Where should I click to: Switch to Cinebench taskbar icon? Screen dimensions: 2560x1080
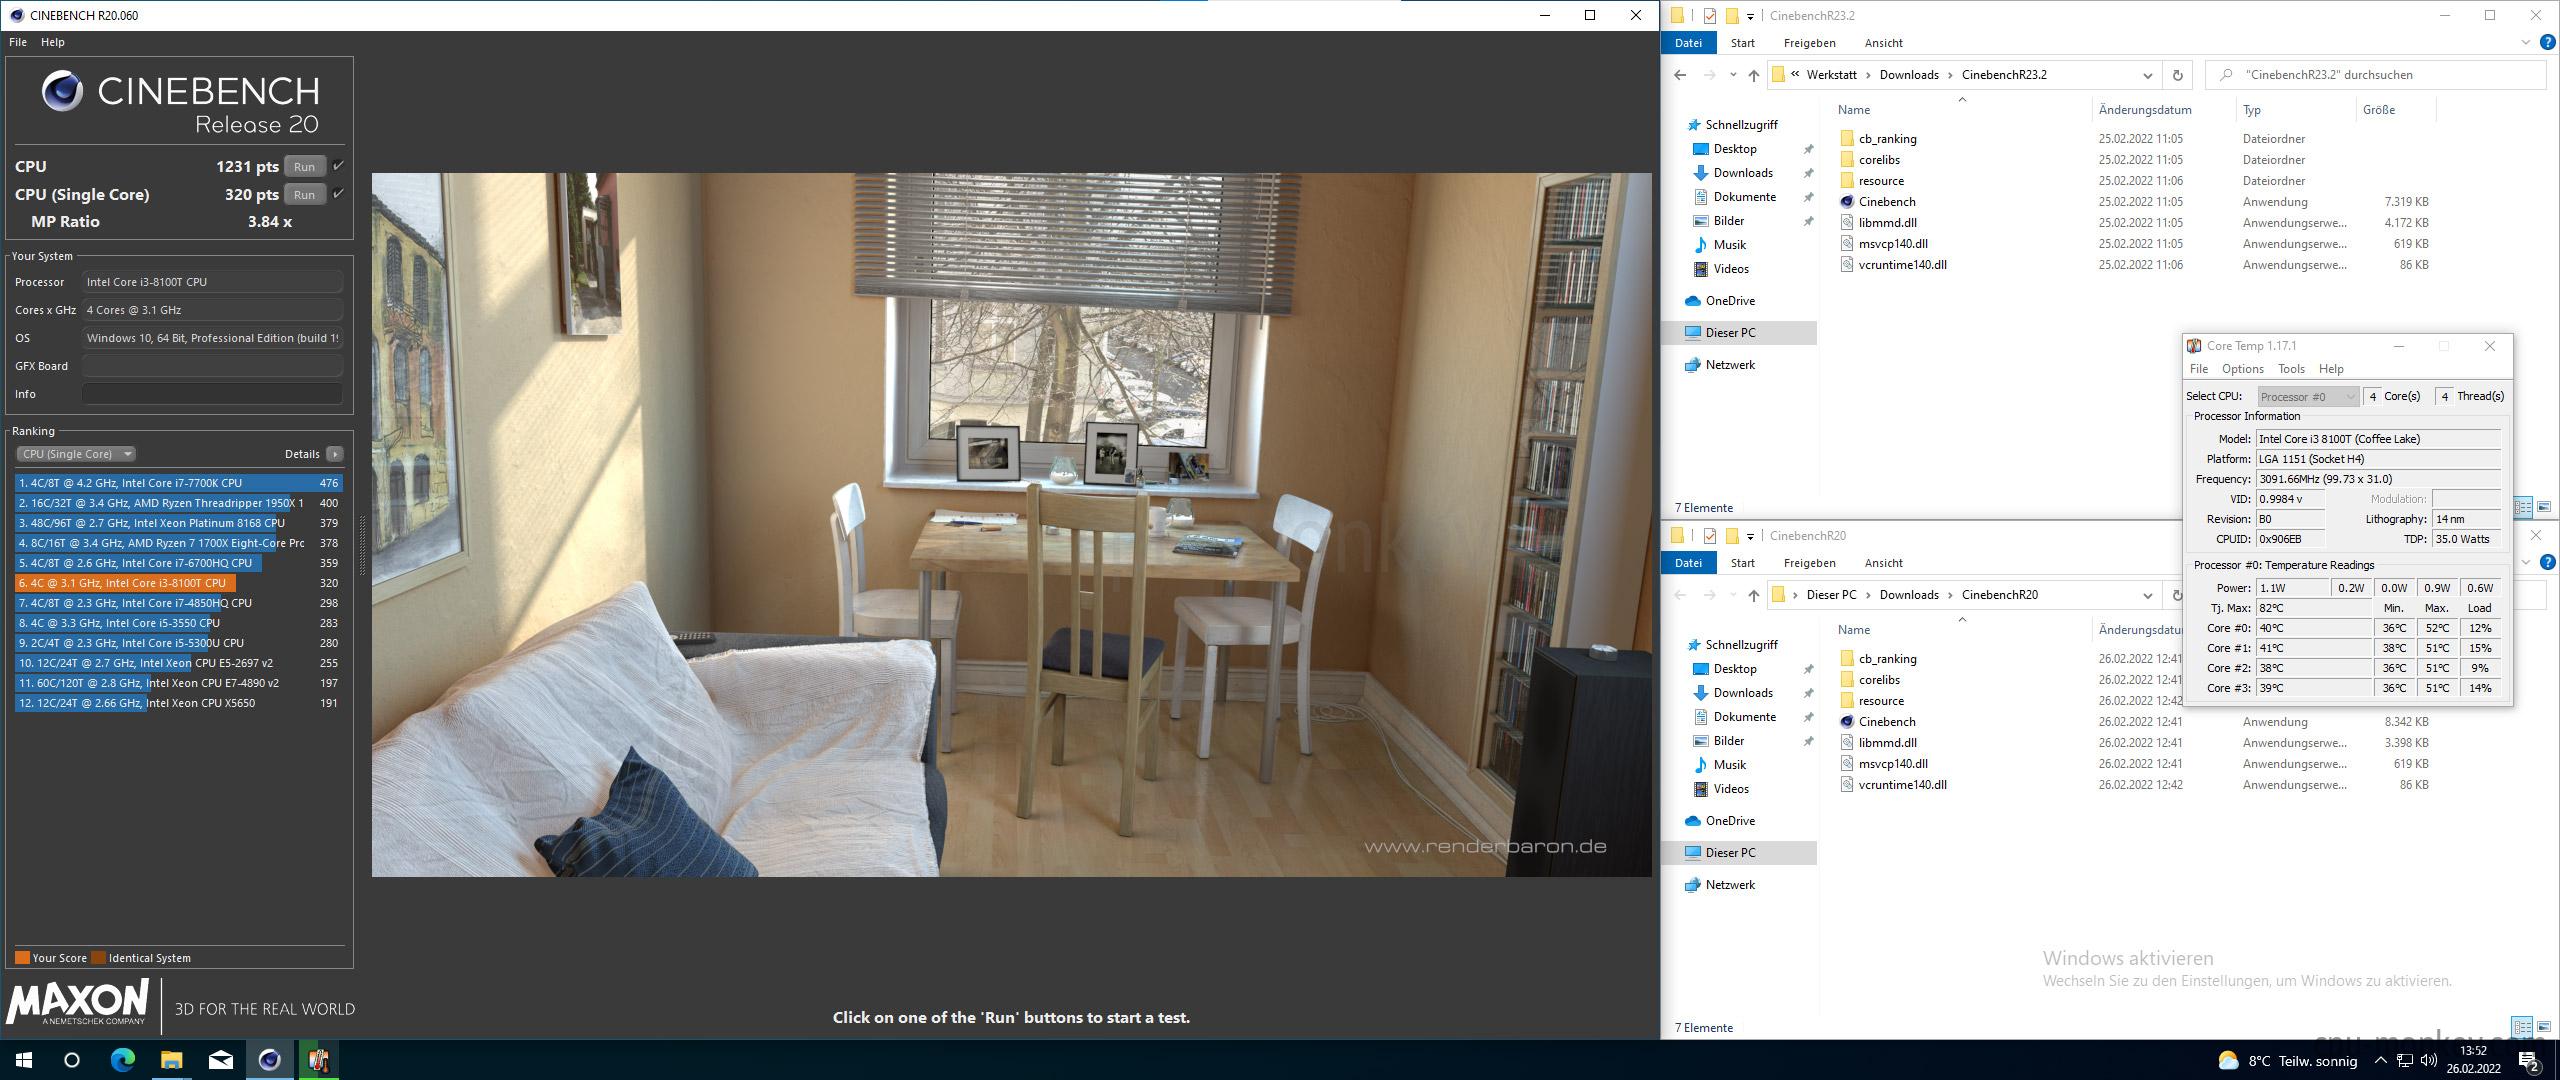click(270, 1060)
